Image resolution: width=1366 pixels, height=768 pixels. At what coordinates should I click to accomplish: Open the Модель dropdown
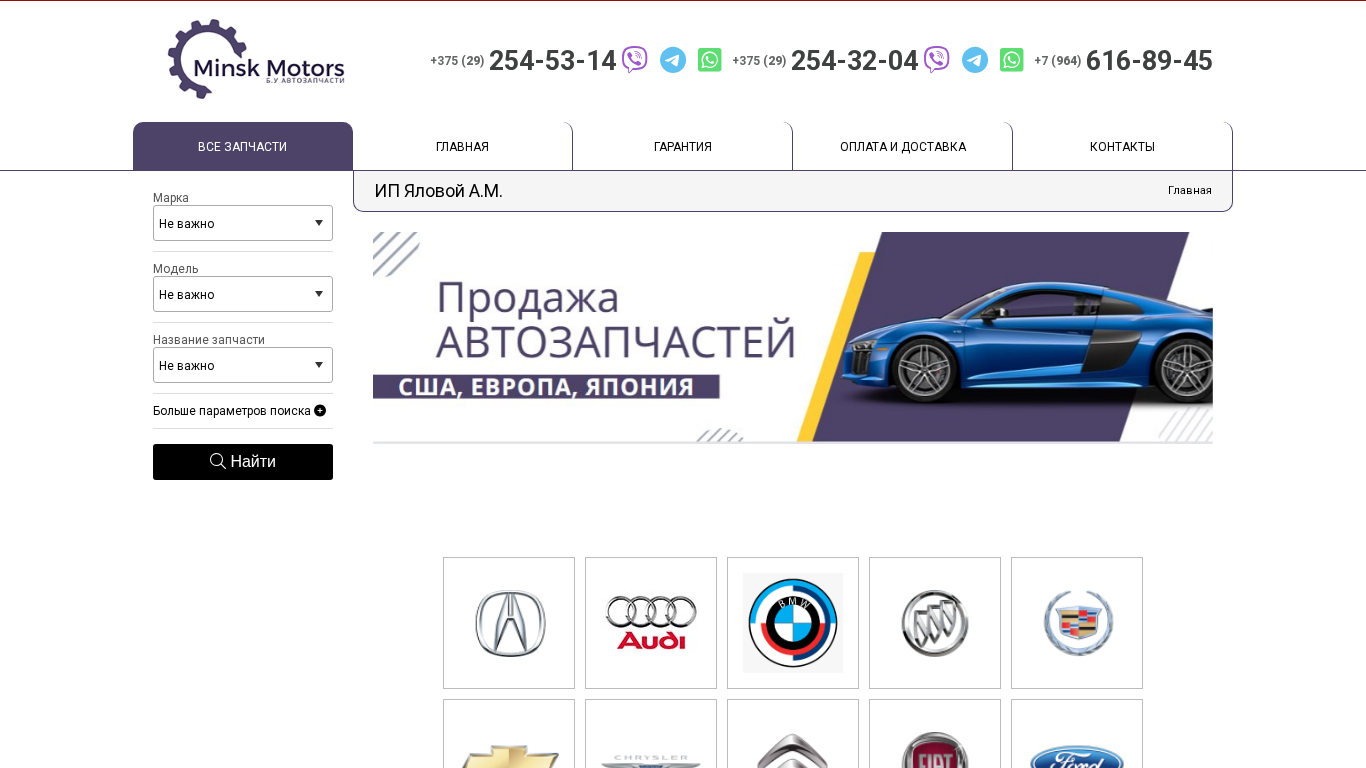(x=243, y=294)
